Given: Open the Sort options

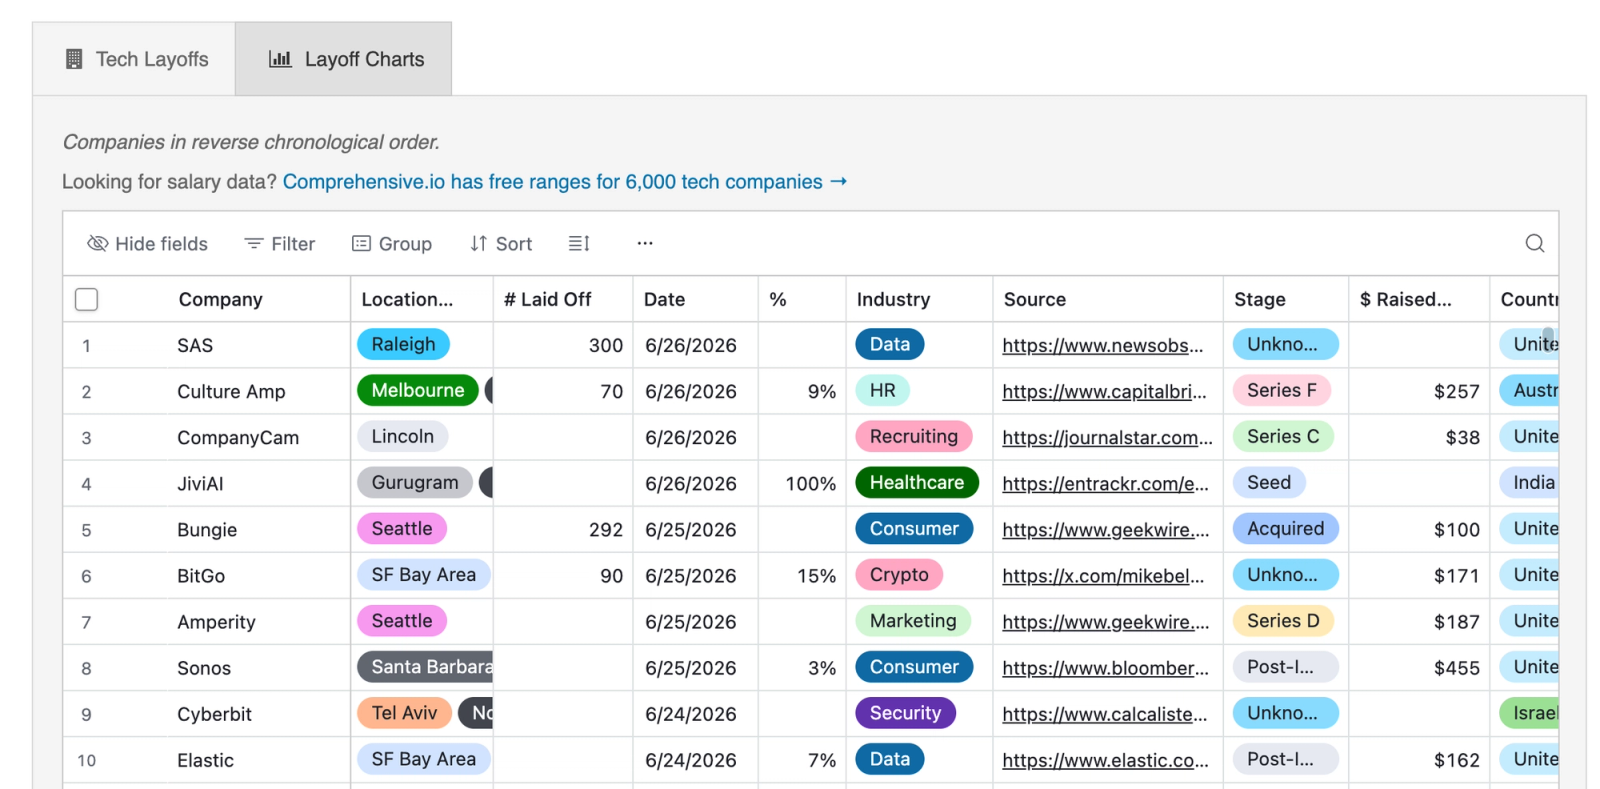Looking at the screenshot, I should [x=501, y=243].
